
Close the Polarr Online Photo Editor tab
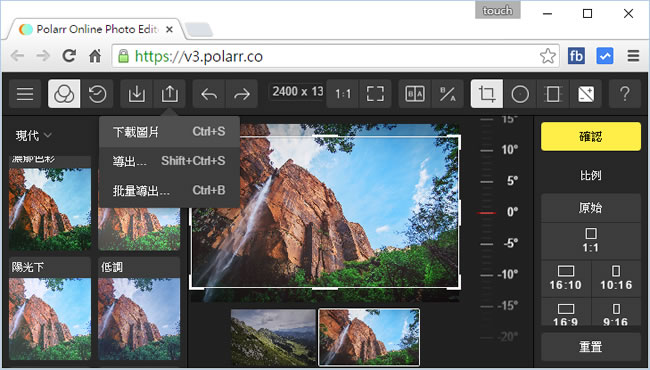(x=169, y=29)
